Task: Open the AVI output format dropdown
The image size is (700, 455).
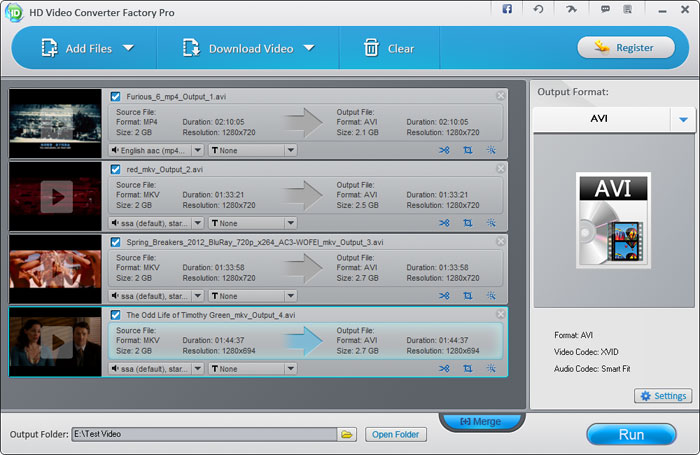Action: coord(683,119)
